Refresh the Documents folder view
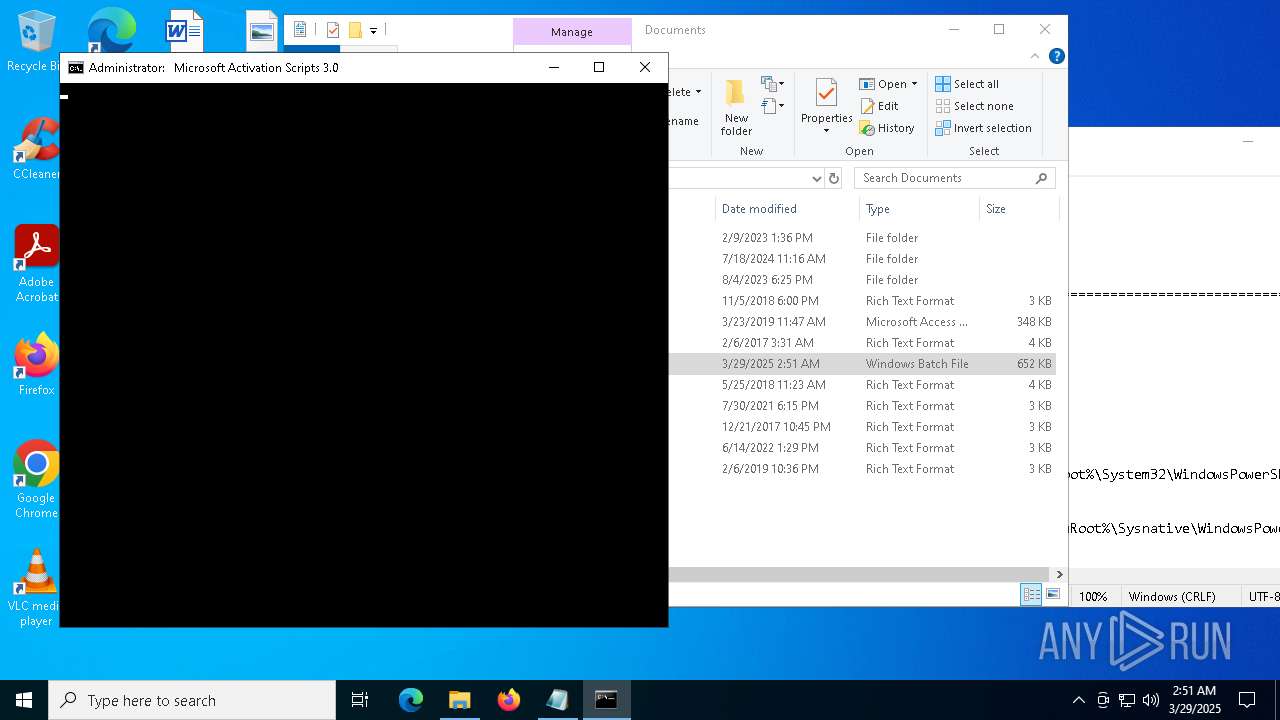Screen dimensions: 1280x720 point(834,178)
